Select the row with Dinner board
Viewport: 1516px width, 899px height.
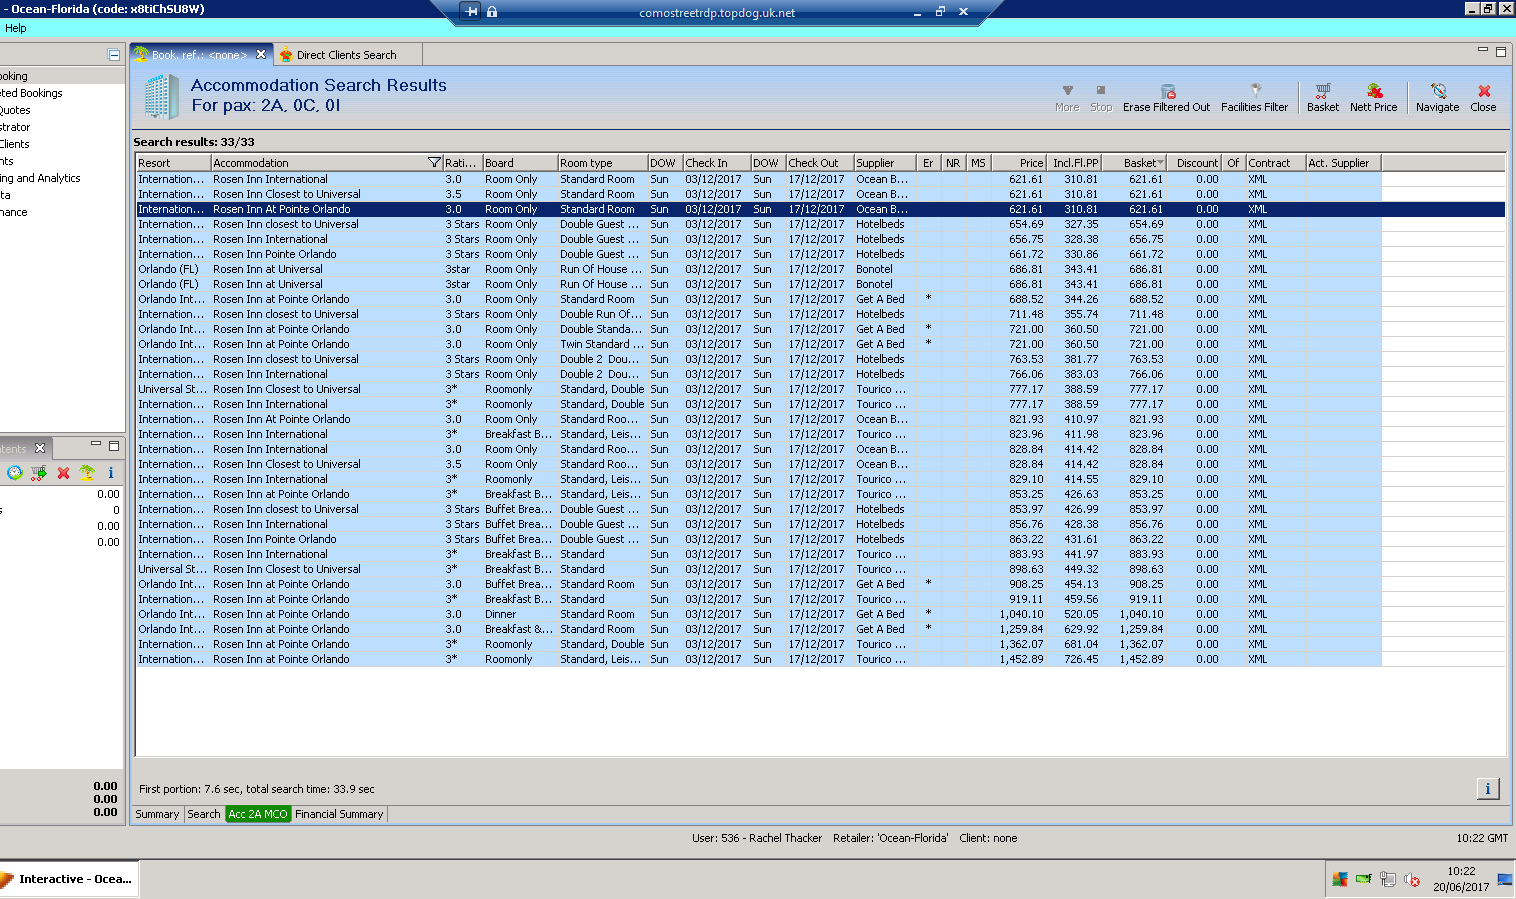tap(820, 614)
